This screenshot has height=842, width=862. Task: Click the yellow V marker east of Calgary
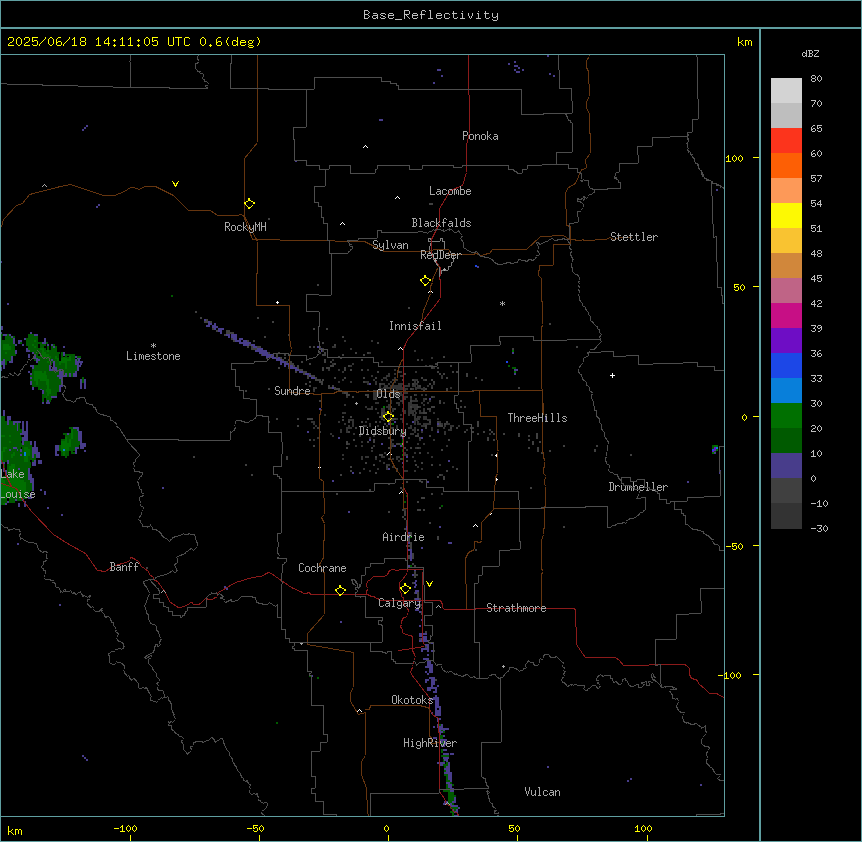(429, 584)
